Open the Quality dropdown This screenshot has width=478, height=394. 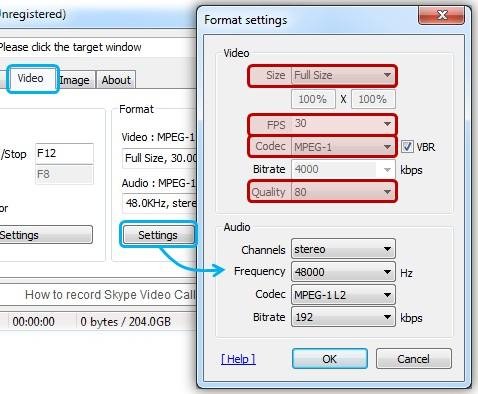pos(343,192)
